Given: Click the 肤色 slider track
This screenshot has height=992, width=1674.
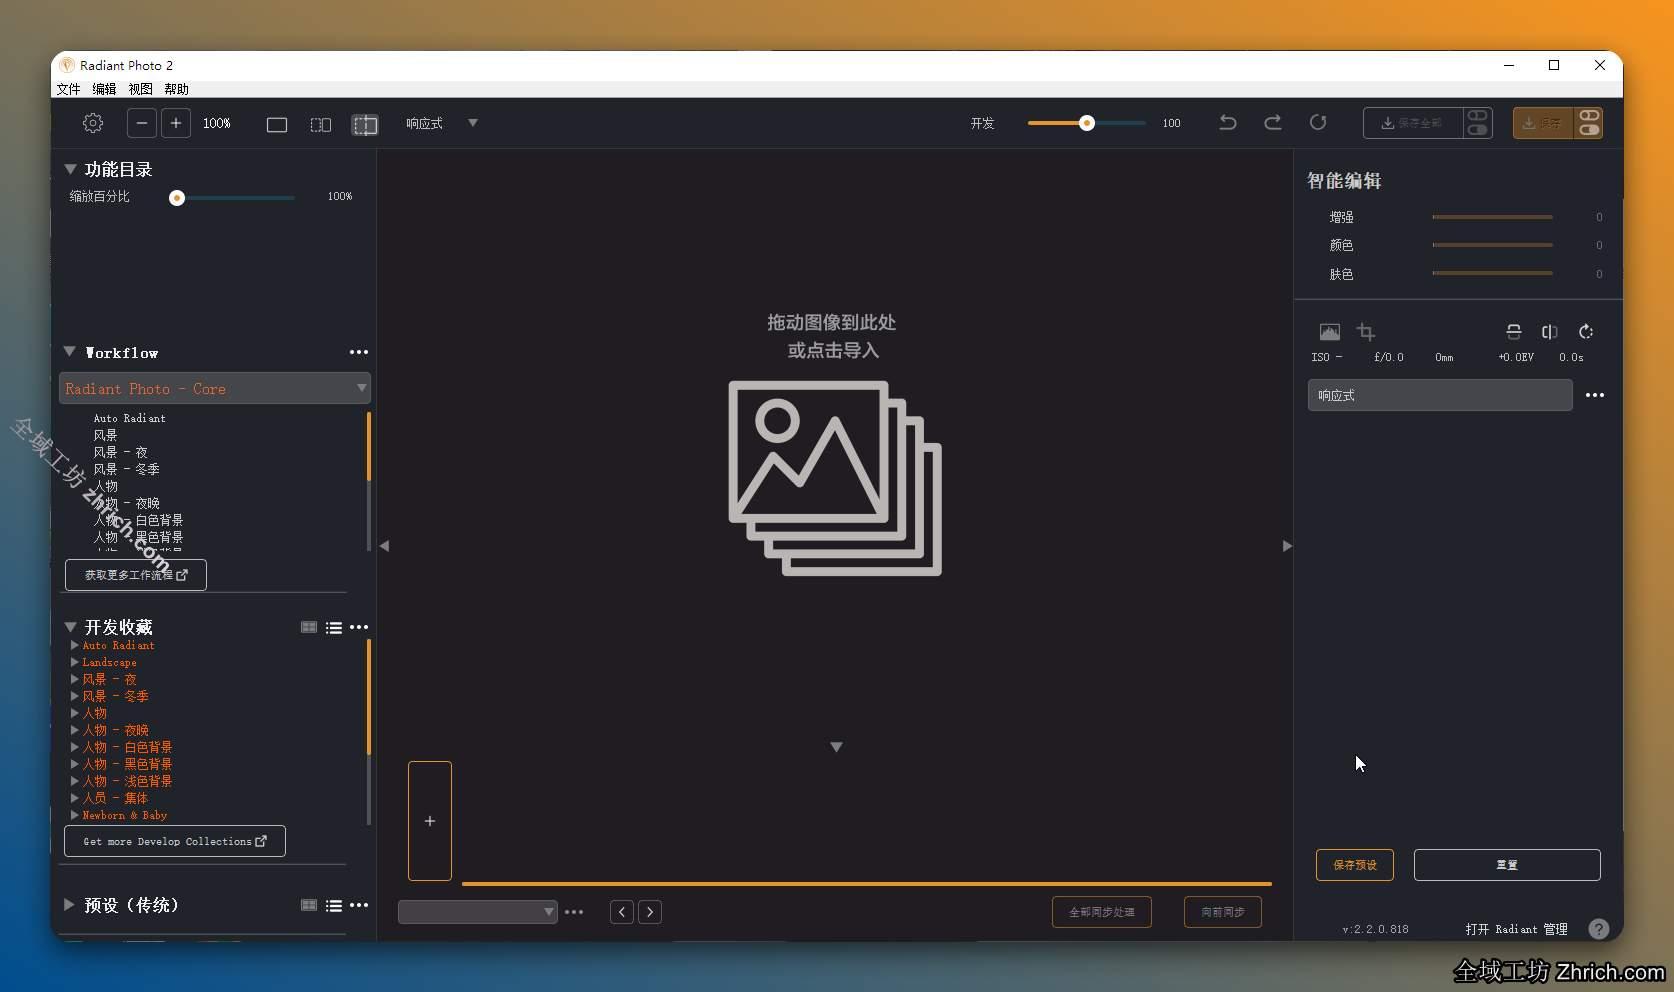Looking at the screenshot, I should (x=1493, y=273).
